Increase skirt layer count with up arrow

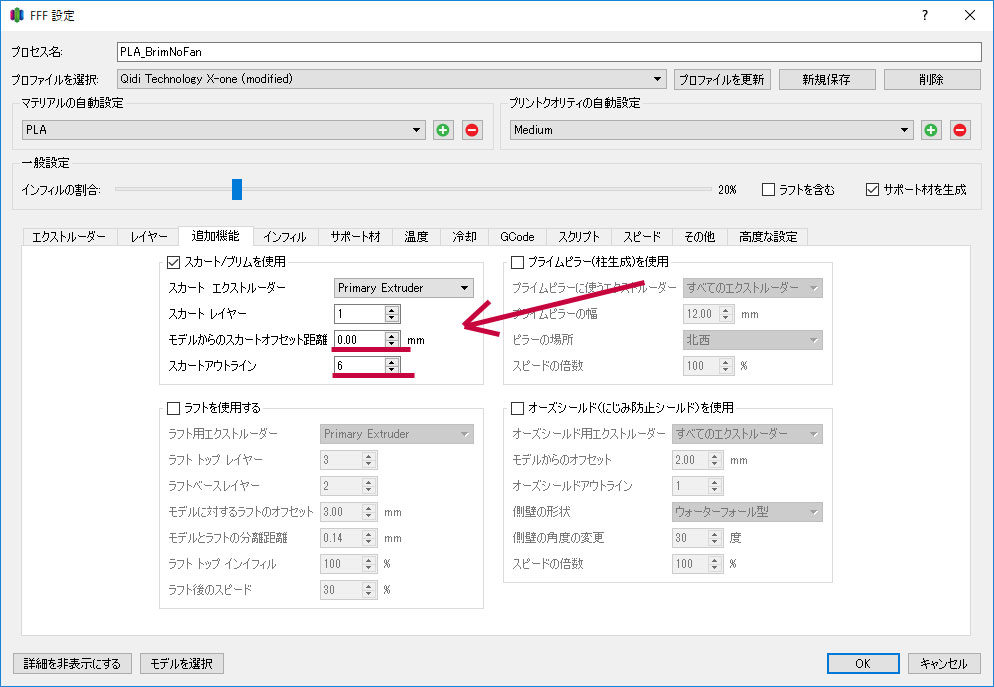393,309
